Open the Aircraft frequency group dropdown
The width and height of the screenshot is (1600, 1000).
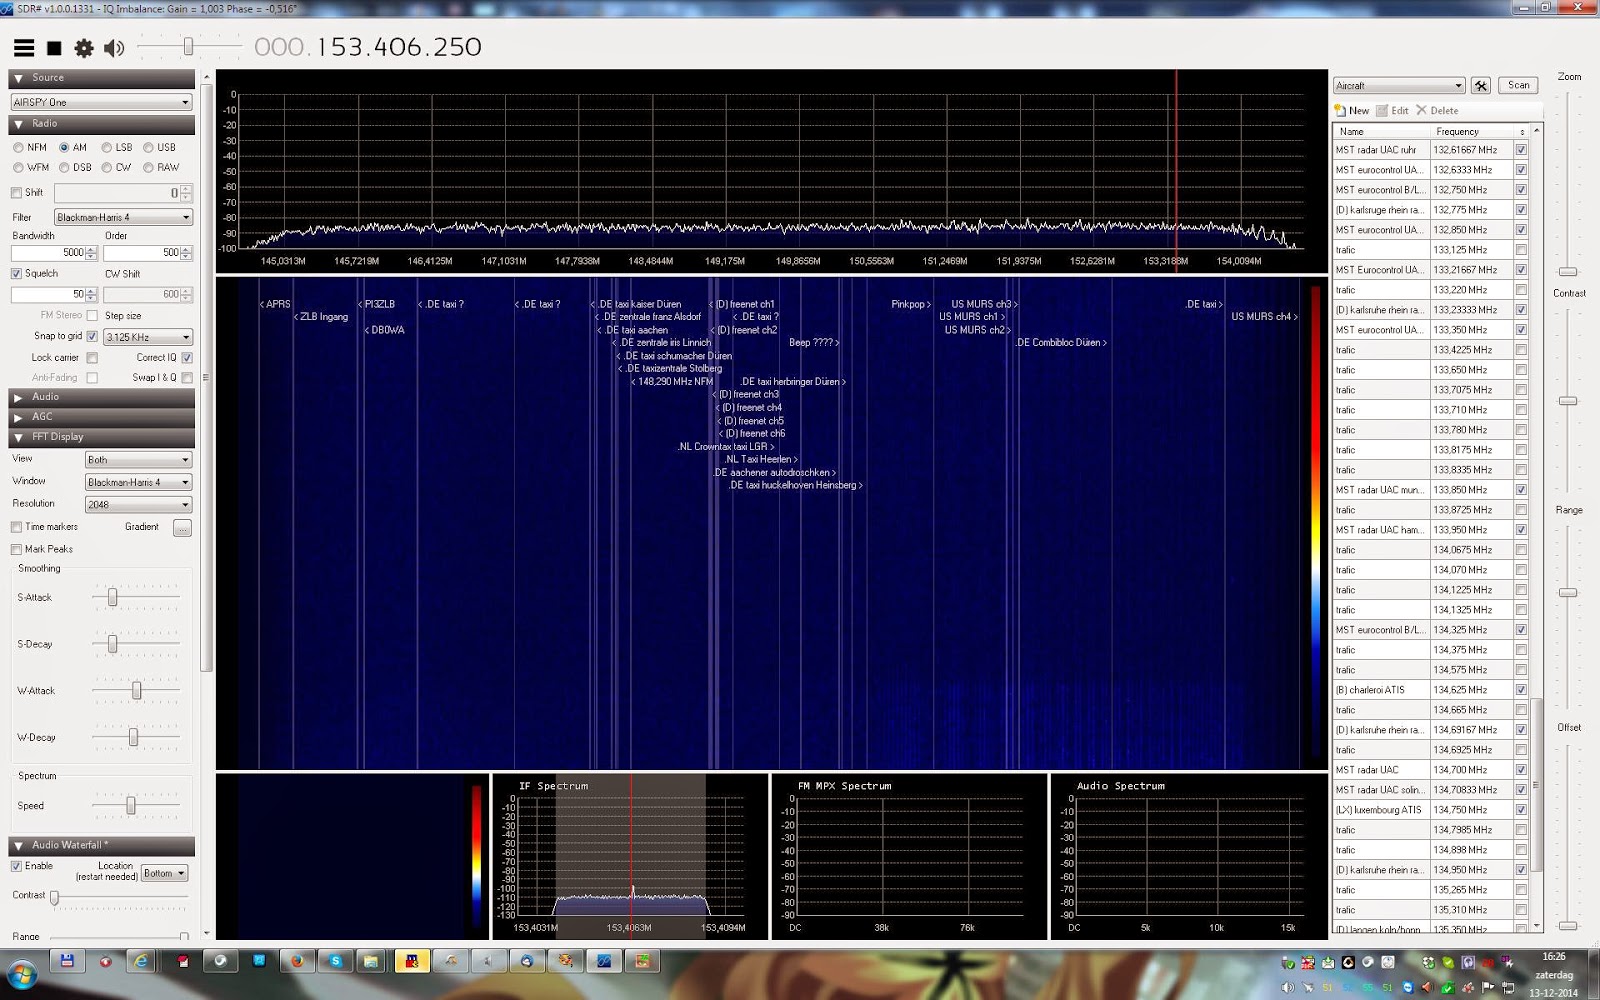(1399, 86)
